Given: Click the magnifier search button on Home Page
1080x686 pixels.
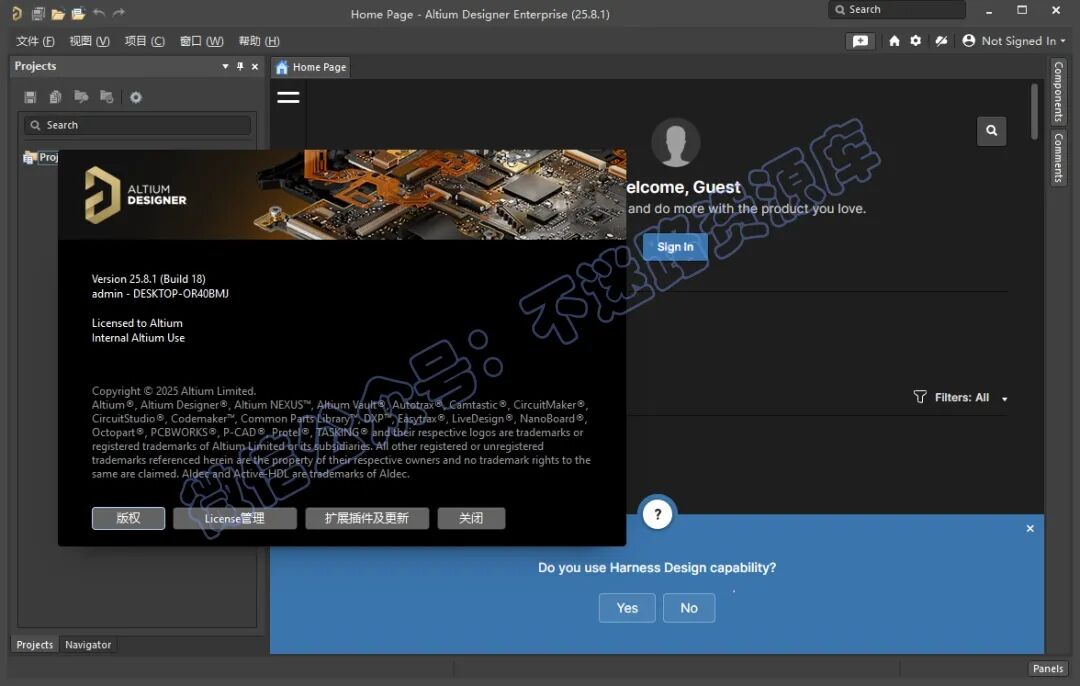Looking at the screenshot, I should (x=991, y=130).
